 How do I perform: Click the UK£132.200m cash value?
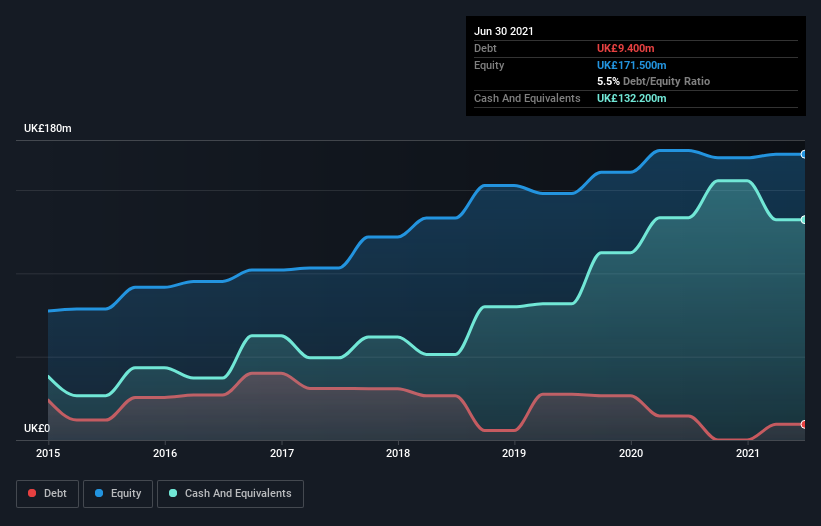[x=631, y=98]
